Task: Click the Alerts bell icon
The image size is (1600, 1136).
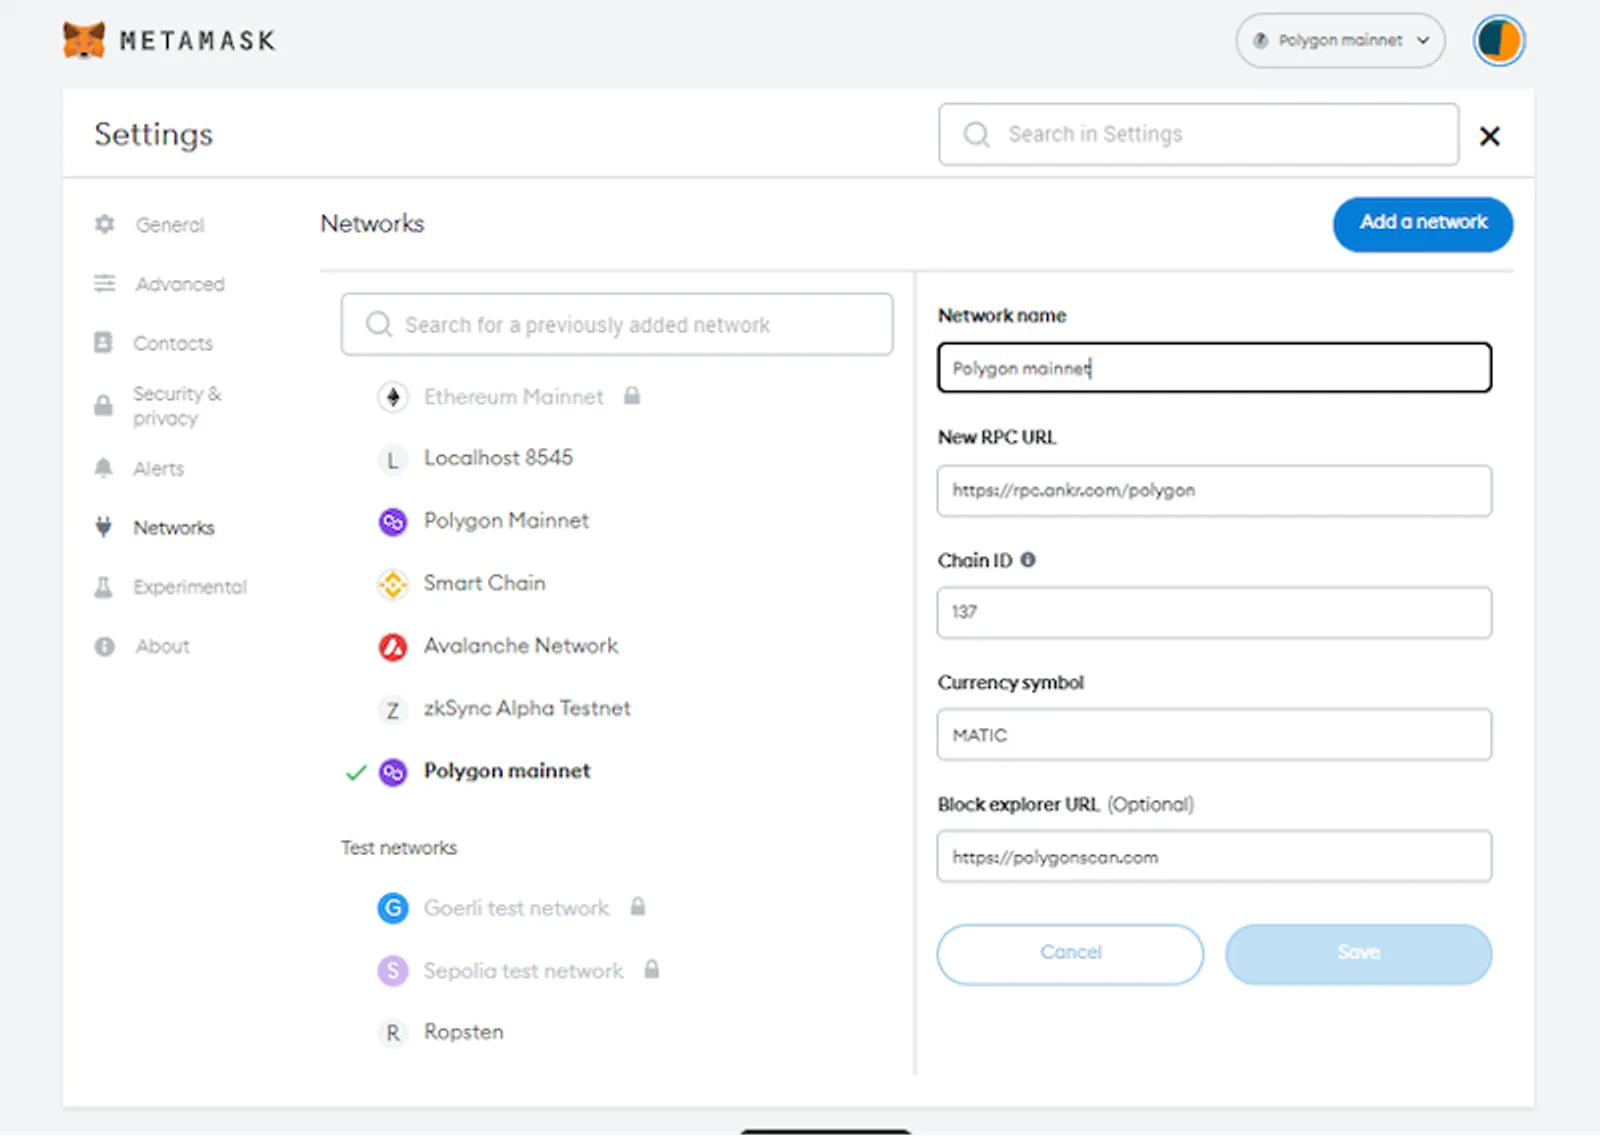Action: [103, 468]
